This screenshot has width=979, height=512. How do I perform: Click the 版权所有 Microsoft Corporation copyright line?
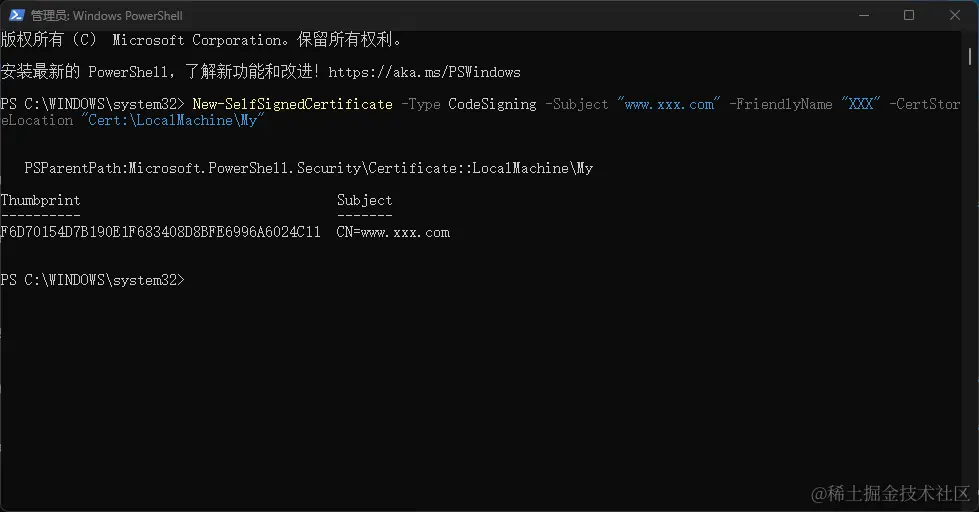pyautogui.click(x=200, y=40)
